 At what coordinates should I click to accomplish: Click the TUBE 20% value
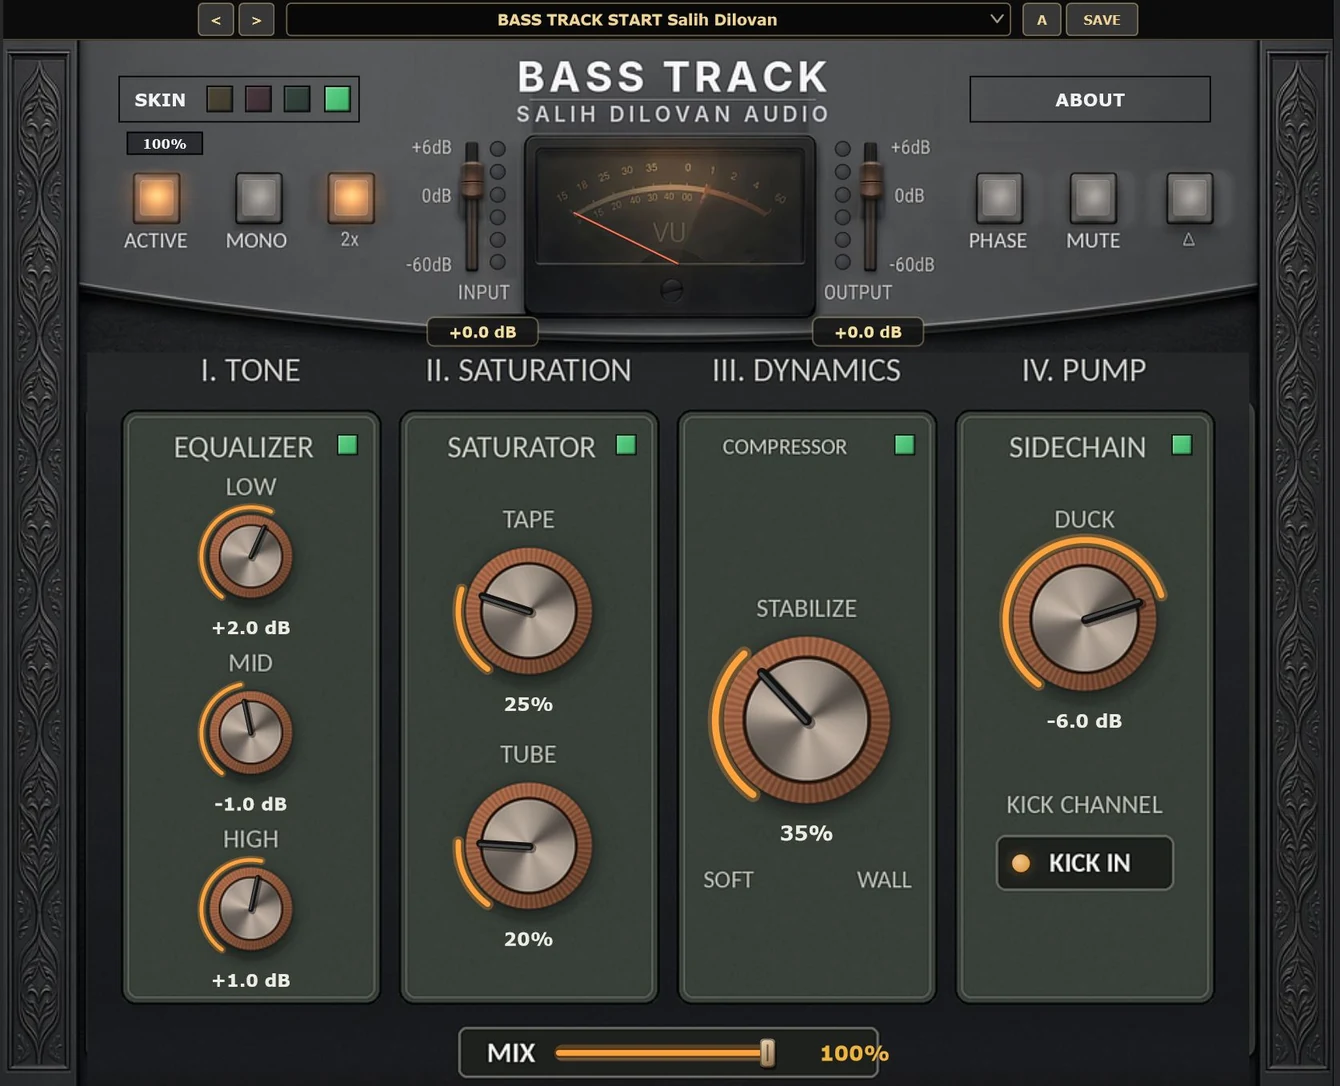click(x=528, y=939)
